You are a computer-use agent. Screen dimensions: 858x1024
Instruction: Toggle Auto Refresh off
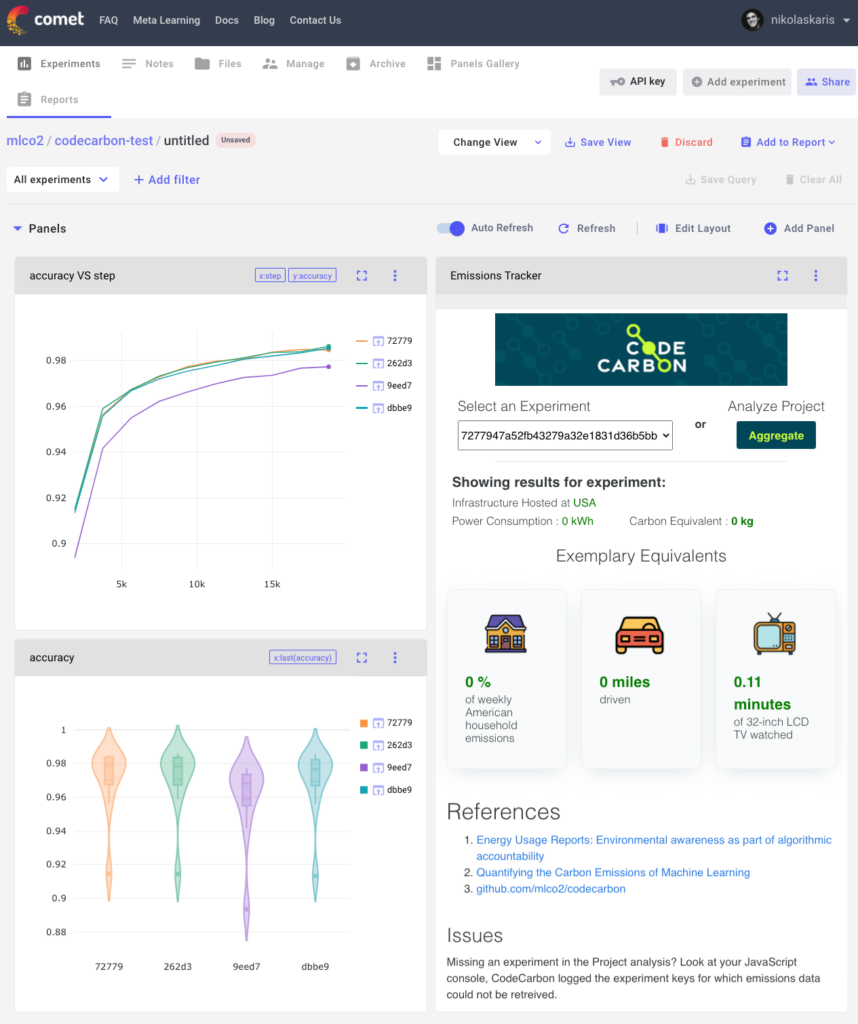[x=451, y=228]
